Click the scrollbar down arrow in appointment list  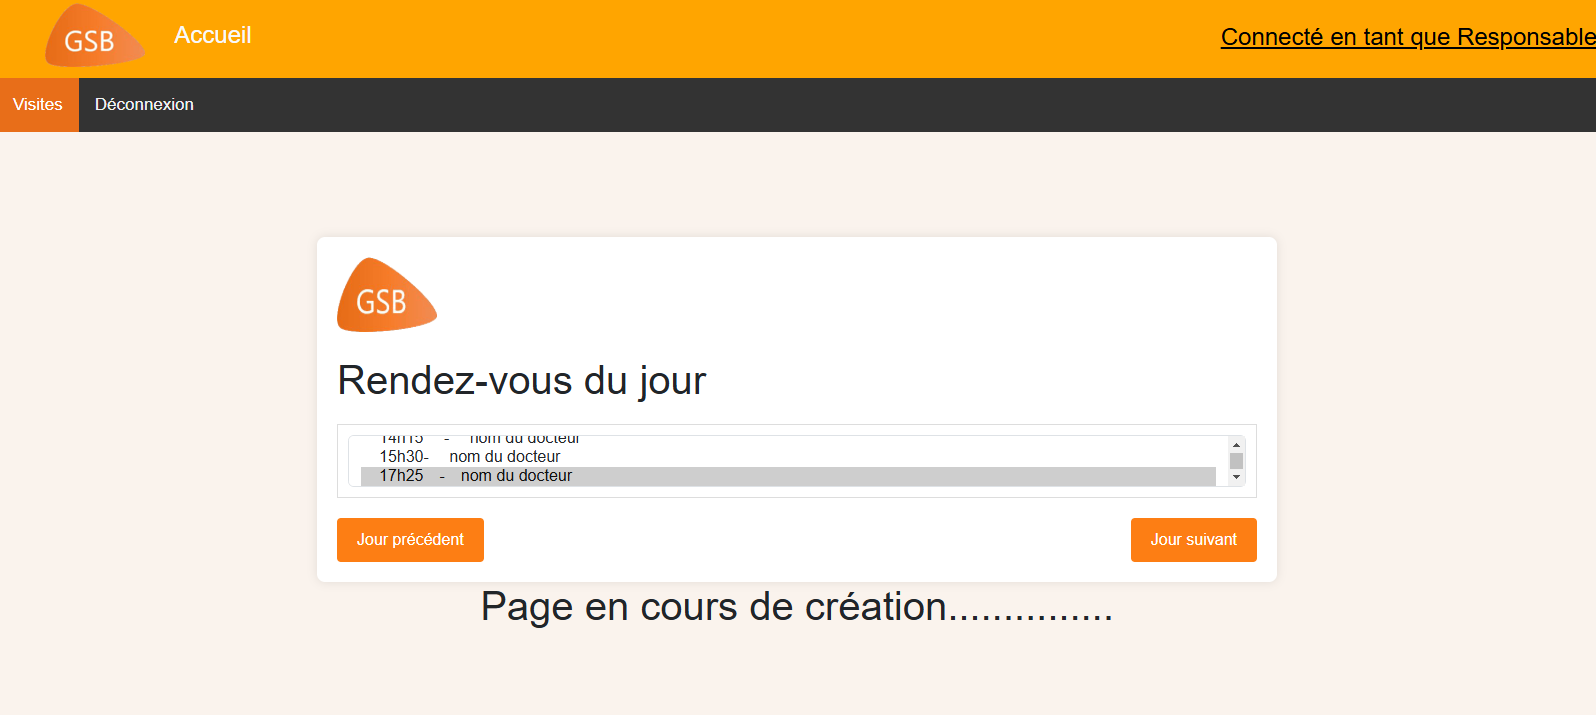tap(1236, 477)
